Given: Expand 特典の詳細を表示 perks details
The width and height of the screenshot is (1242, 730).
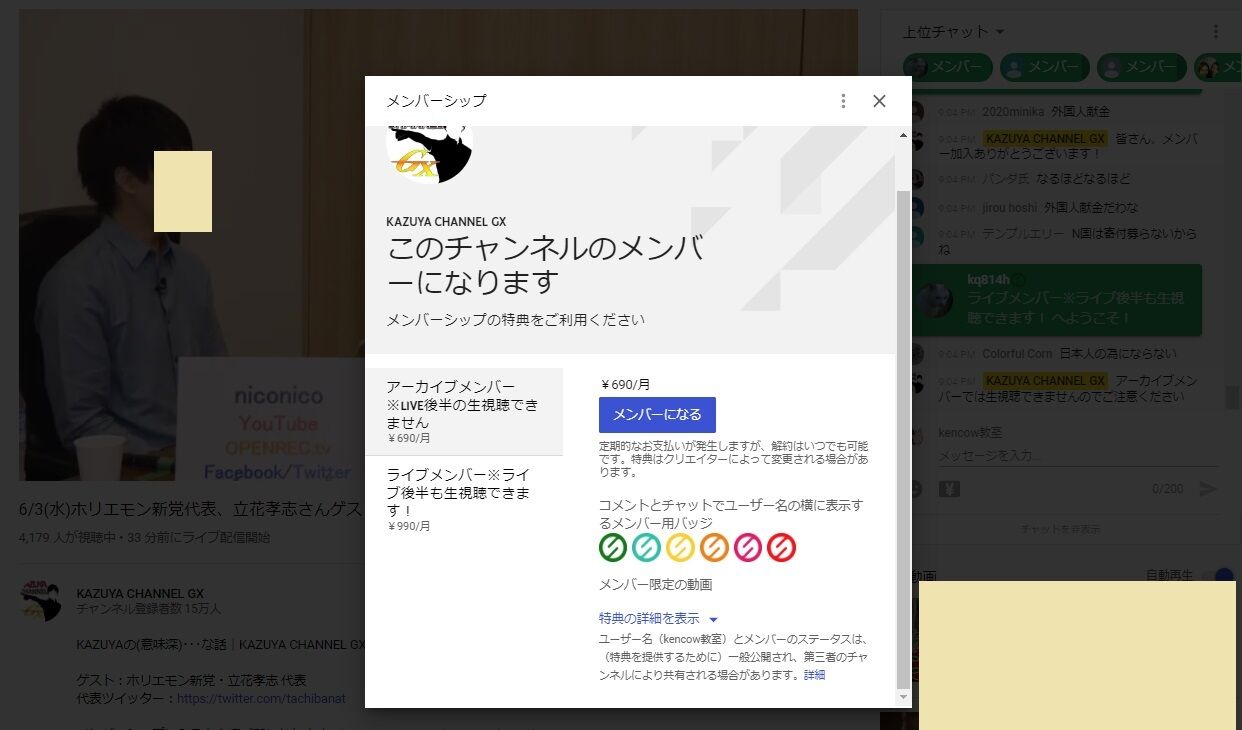Looking at the screenshot, I should [x=658, y=618].
